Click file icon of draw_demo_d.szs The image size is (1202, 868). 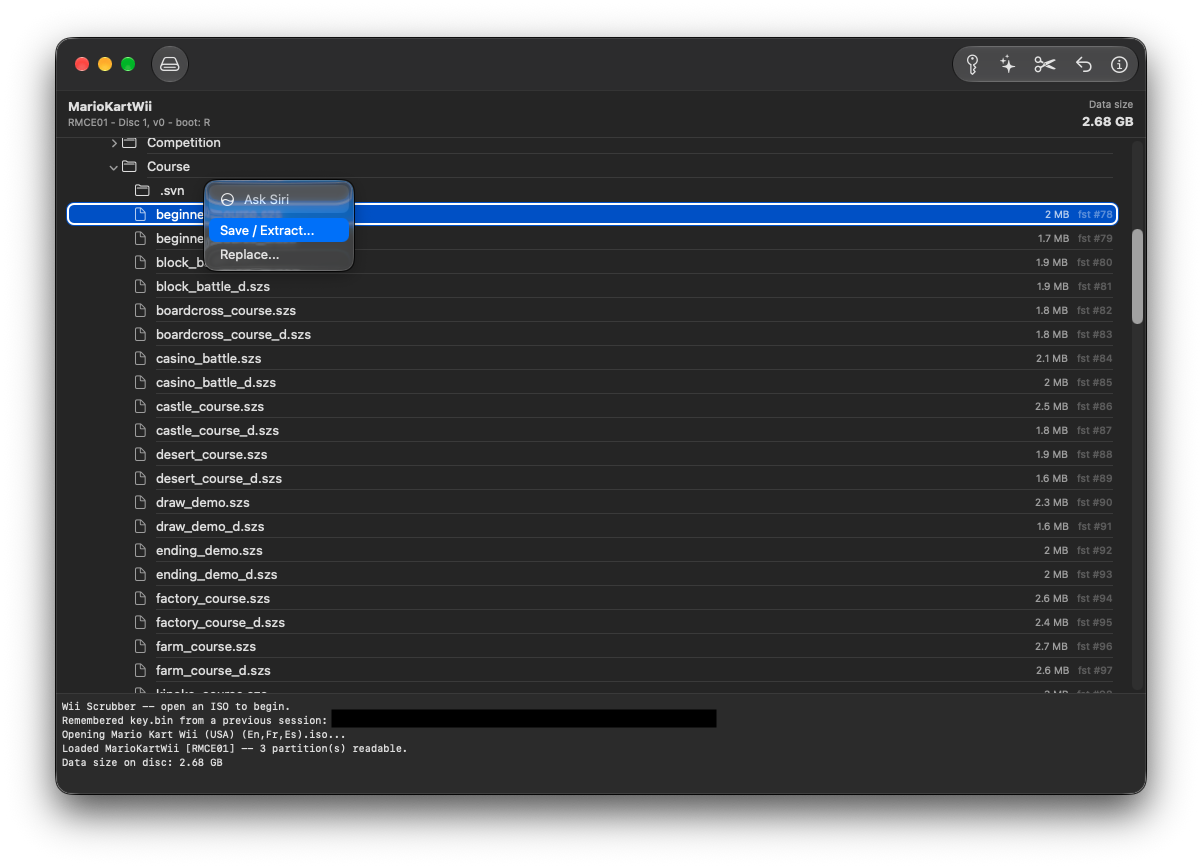point(141,527)
